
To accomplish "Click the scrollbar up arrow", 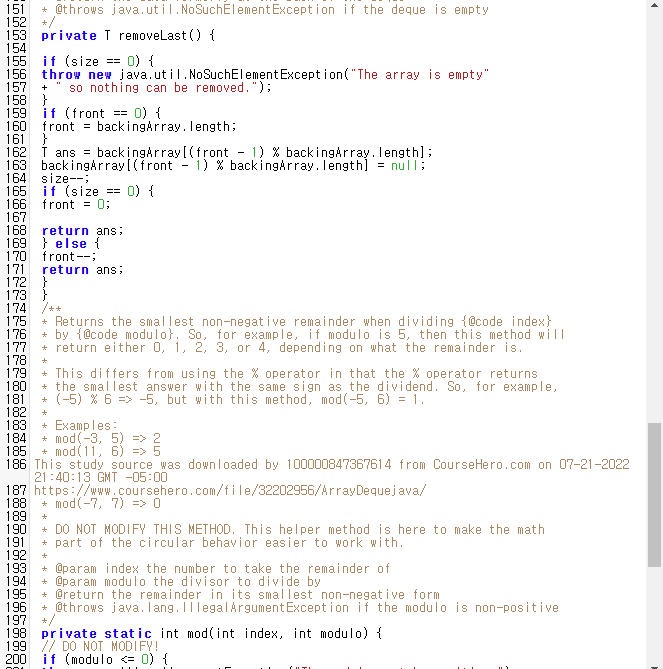I will click(x=654, y=5).
